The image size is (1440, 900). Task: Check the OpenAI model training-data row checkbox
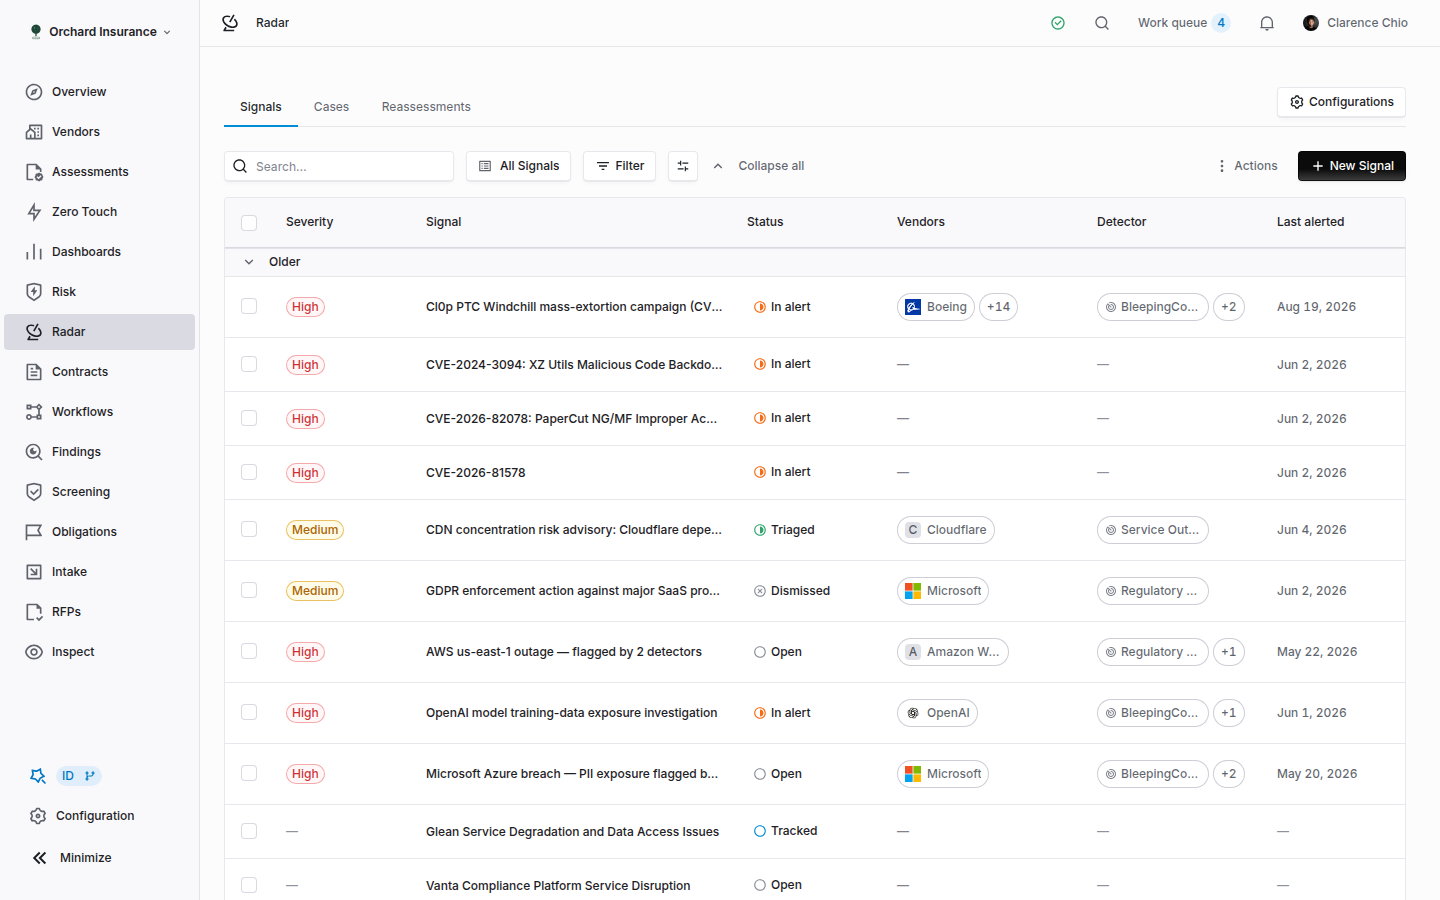tap(249, 712)
